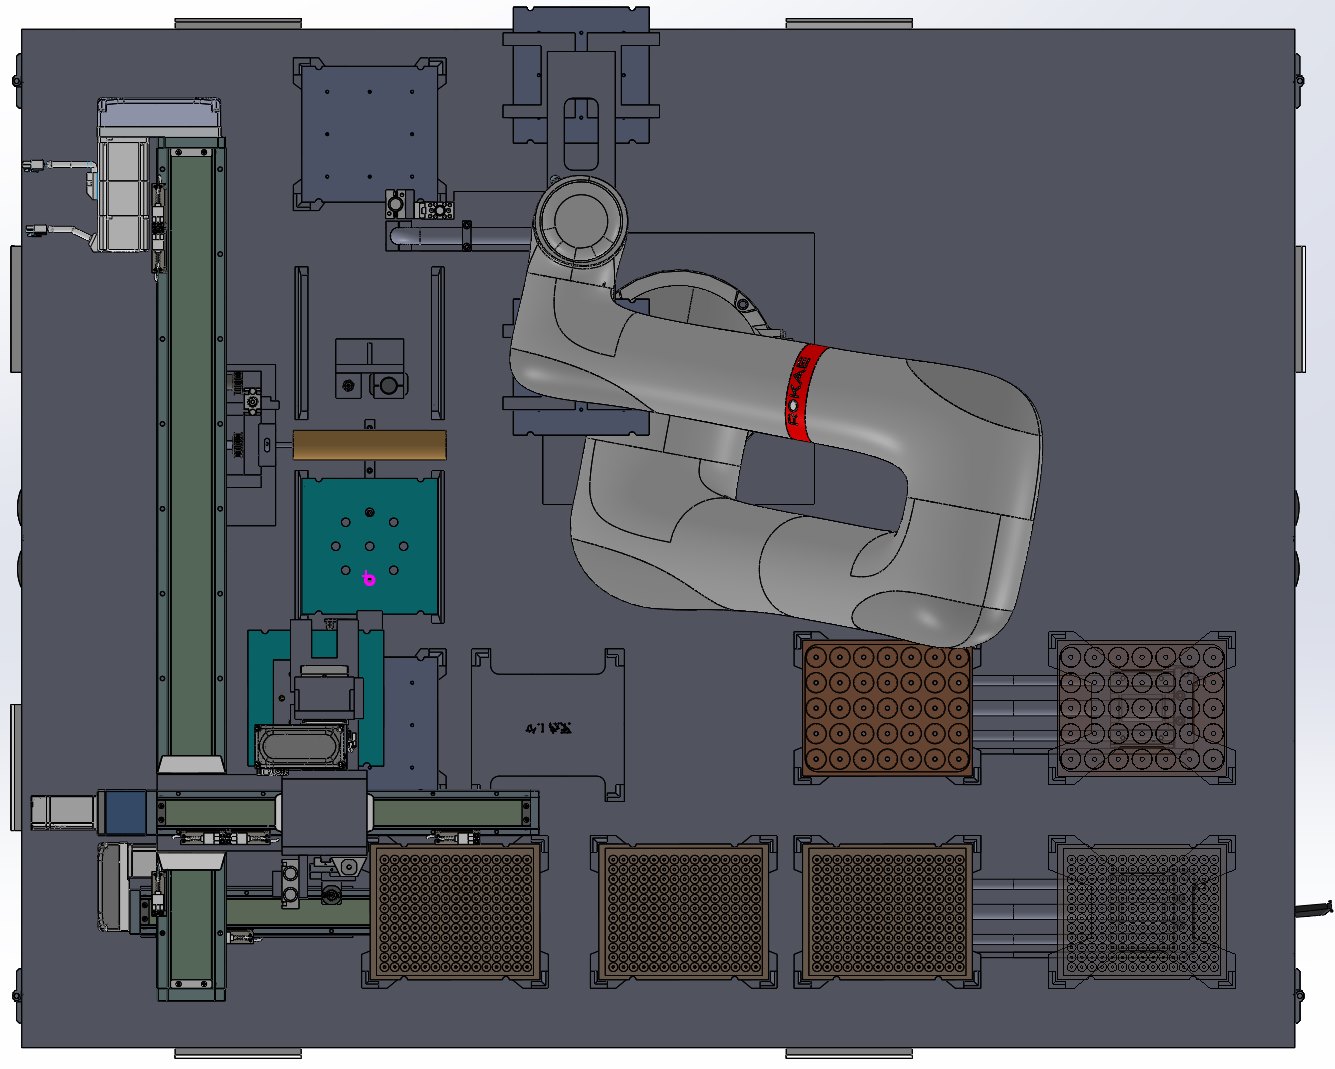Select the brown large-hole rack beneath robot arm
The width and height of the screenshot is (1335, 1069).
886,709
